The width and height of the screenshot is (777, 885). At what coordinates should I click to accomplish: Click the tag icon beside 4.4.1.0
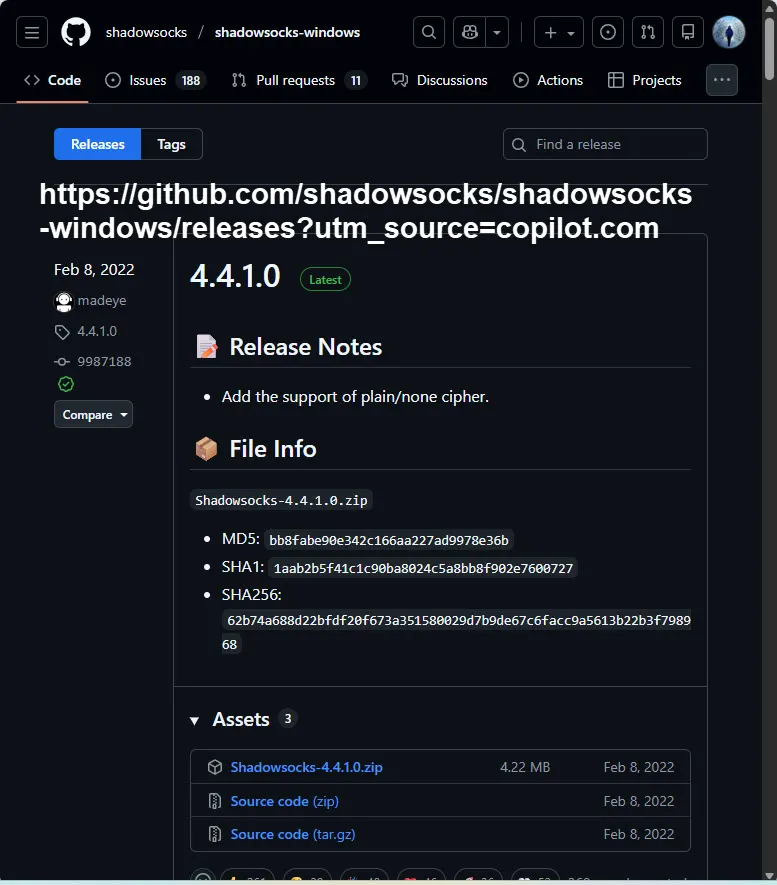62,332
